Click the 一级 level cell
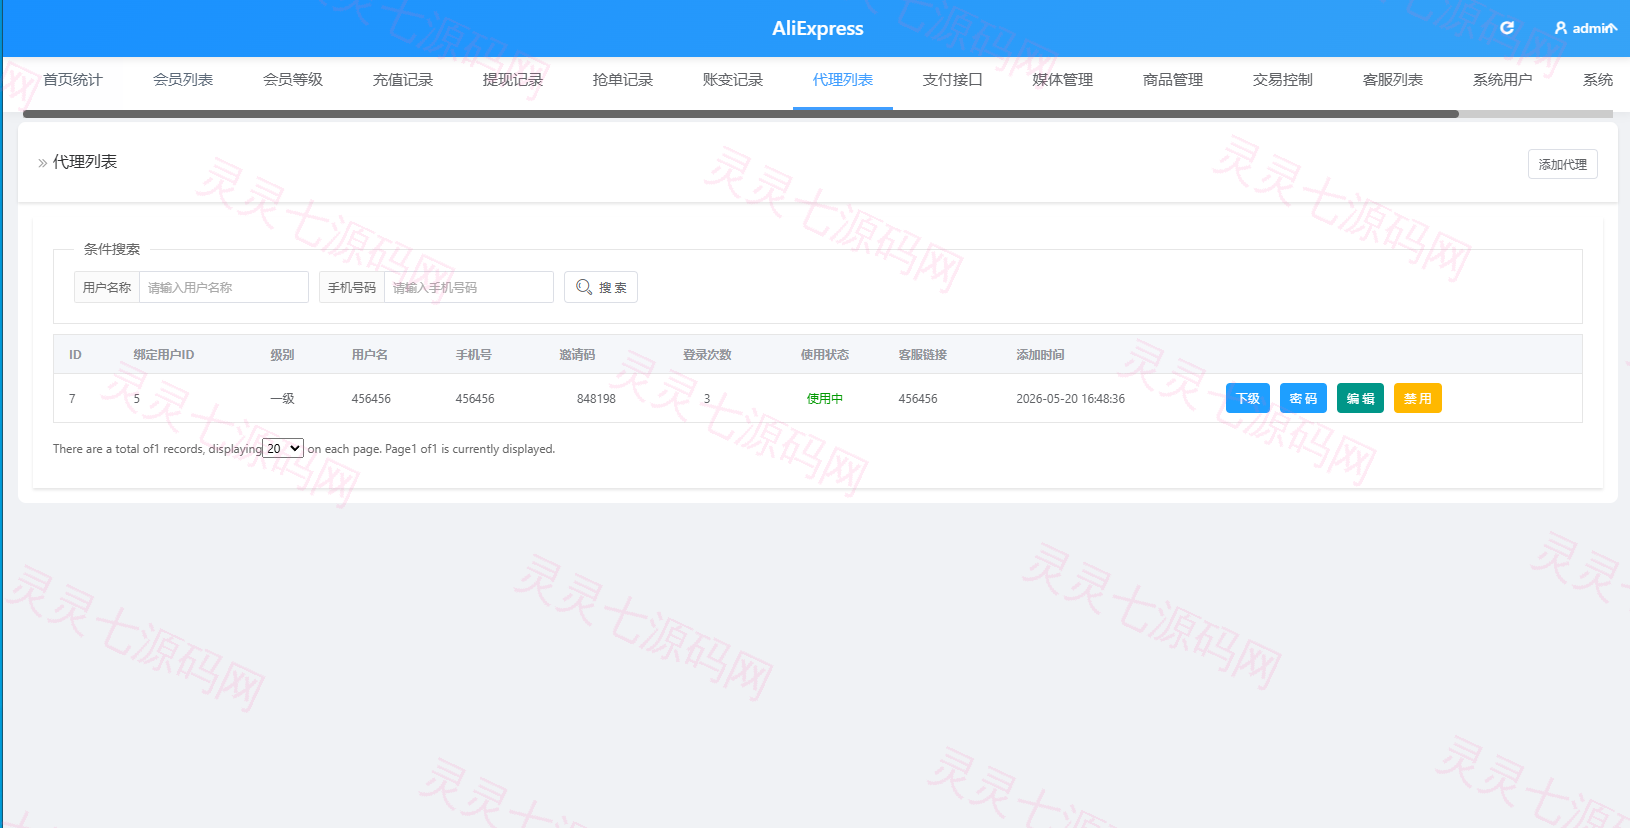This screenshot has width=1630, height=828. point(282,398)
